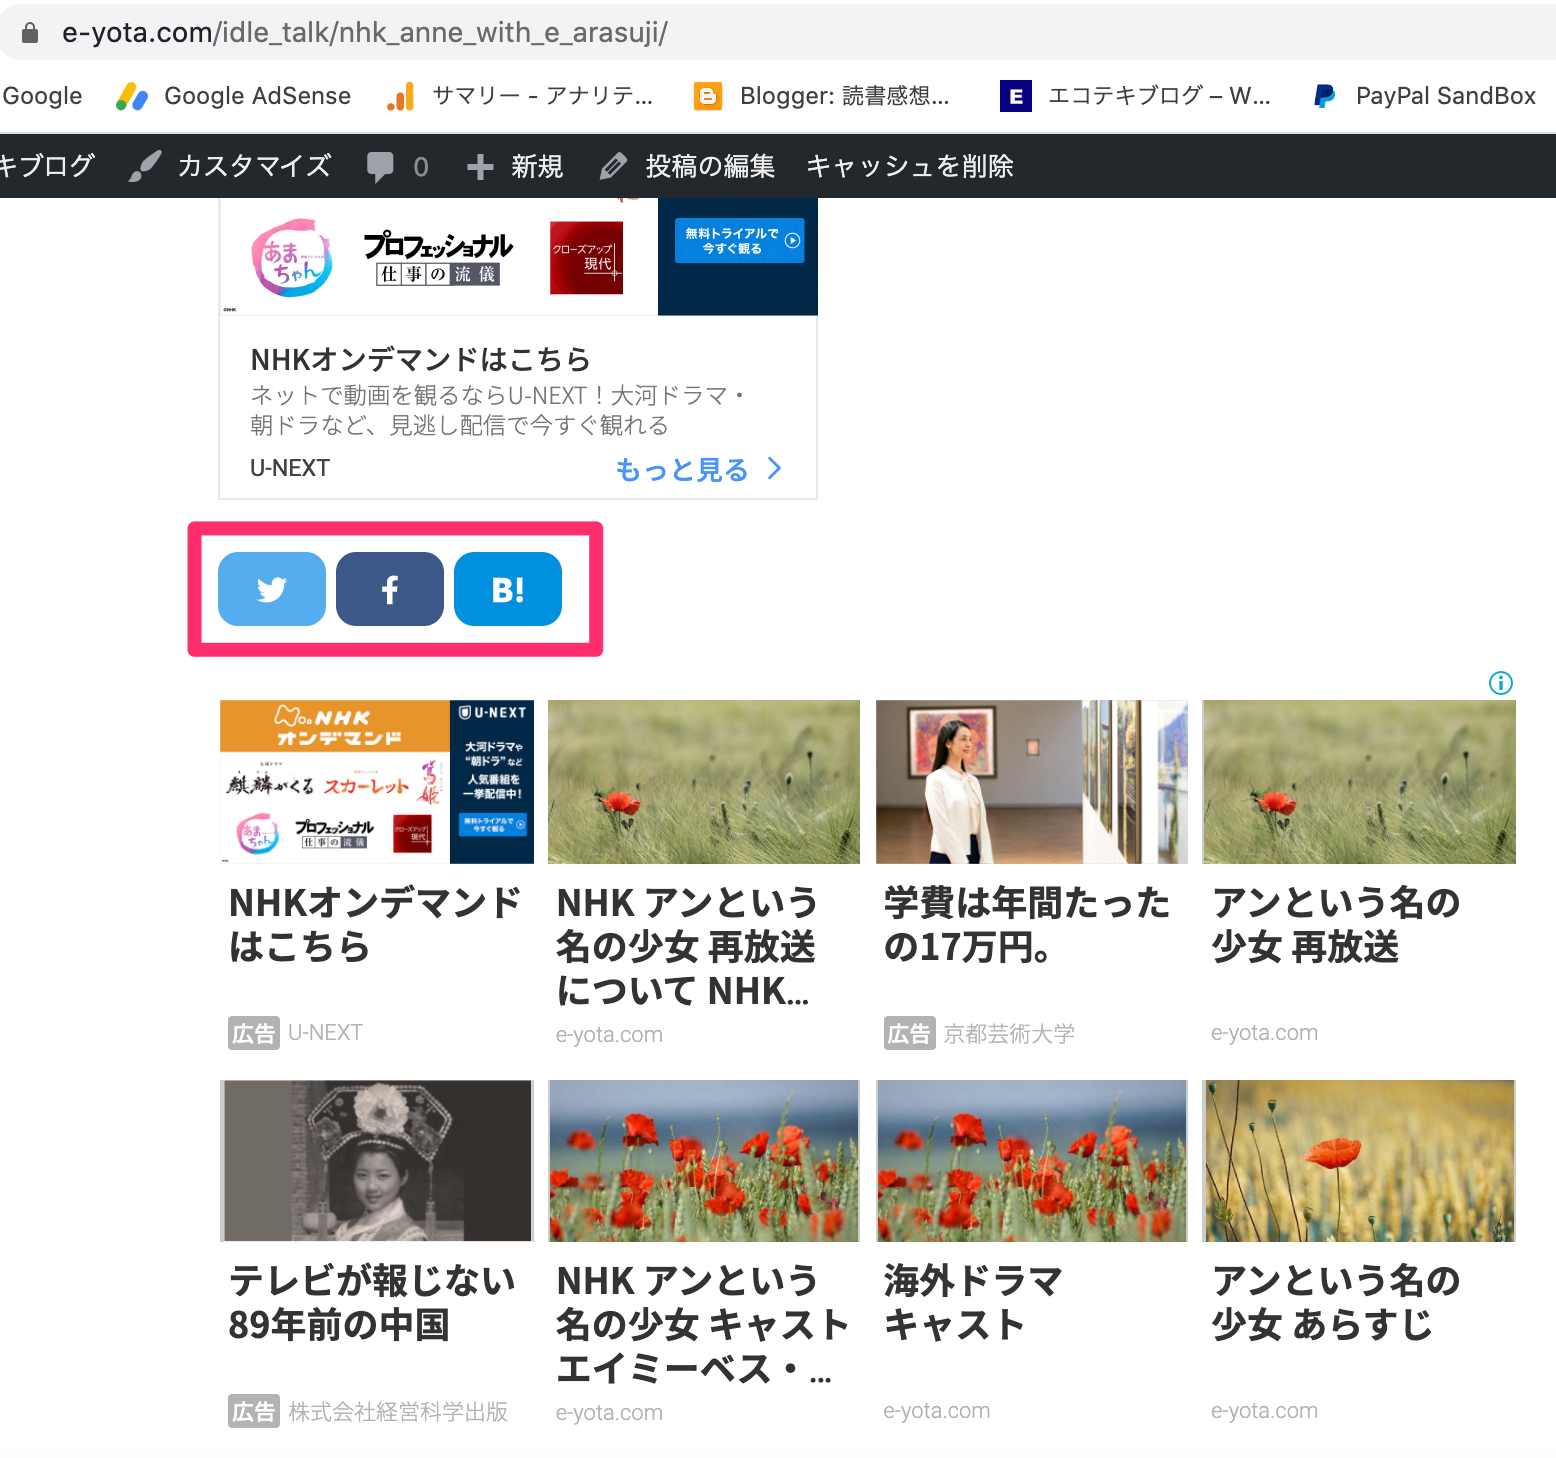Screen dimensions: 1556x1458
Task: Click the テレビが報じない89年前の中国 ad title
Action: click(372, 1302)
